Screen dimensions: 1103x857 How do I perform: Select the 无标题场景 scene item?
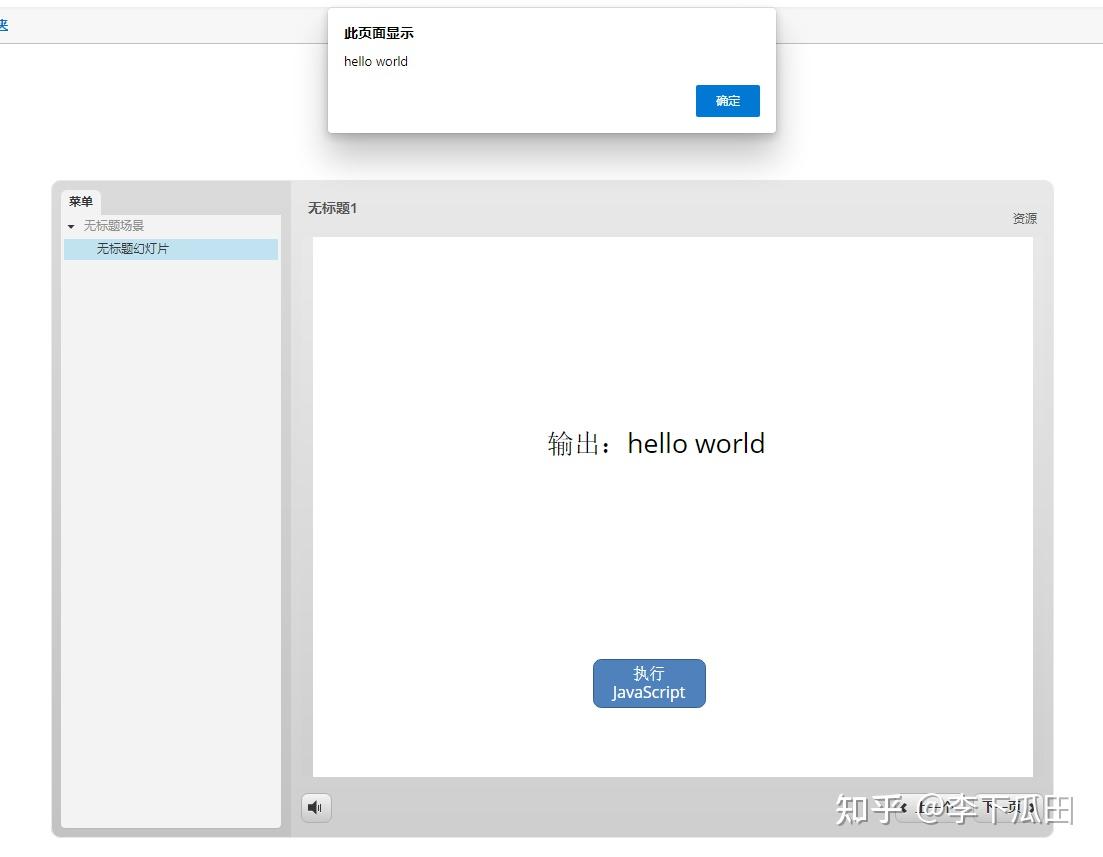113,226
